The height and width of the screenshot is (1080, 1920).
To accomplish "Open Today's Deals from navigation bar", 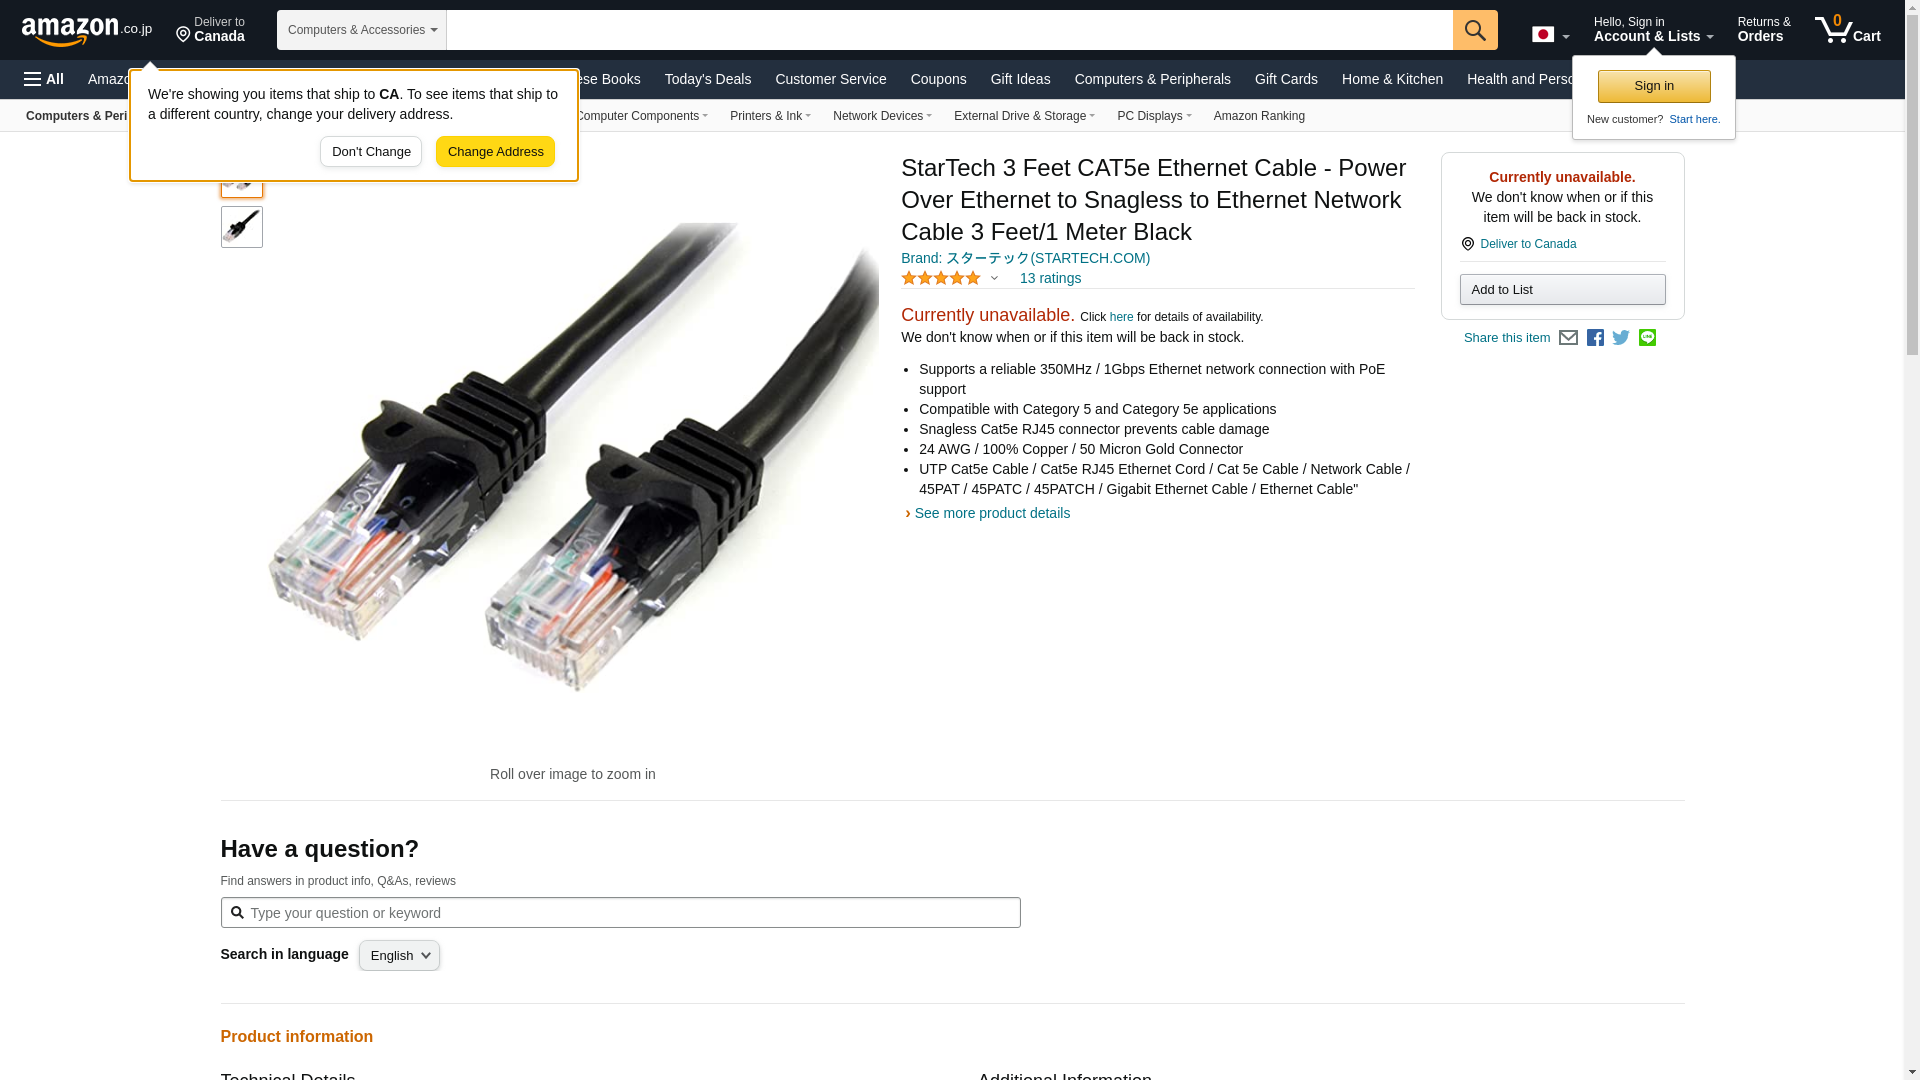I will point(708,79).
